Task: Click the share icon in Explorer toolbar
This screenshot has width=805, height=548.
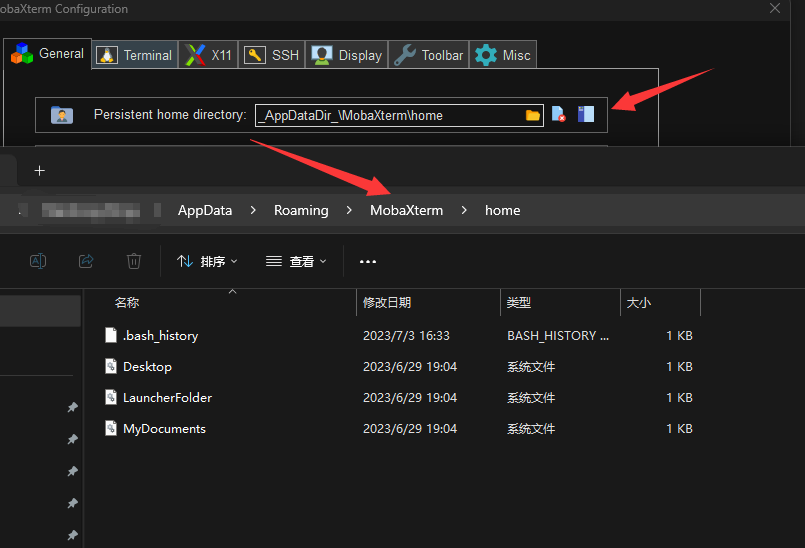Action: (x=86, y=261)
